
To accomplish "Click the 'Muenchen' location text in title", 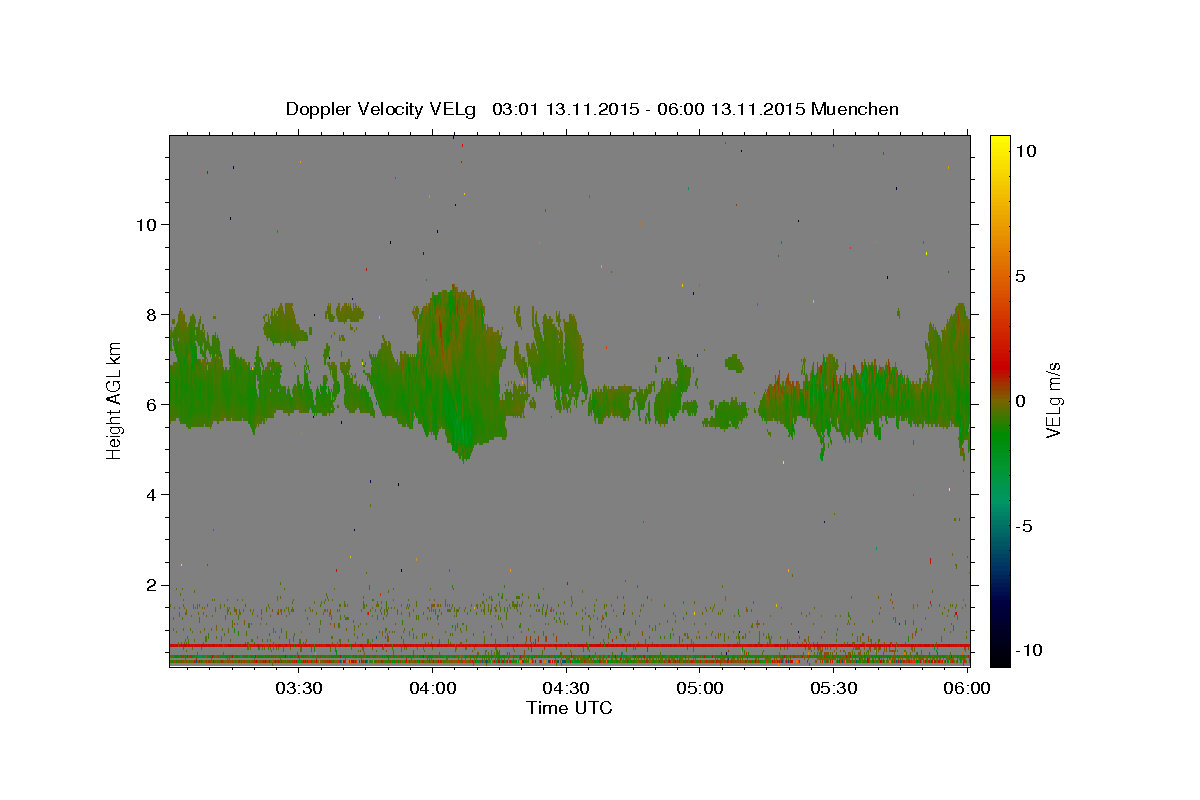I will (855, 109).
